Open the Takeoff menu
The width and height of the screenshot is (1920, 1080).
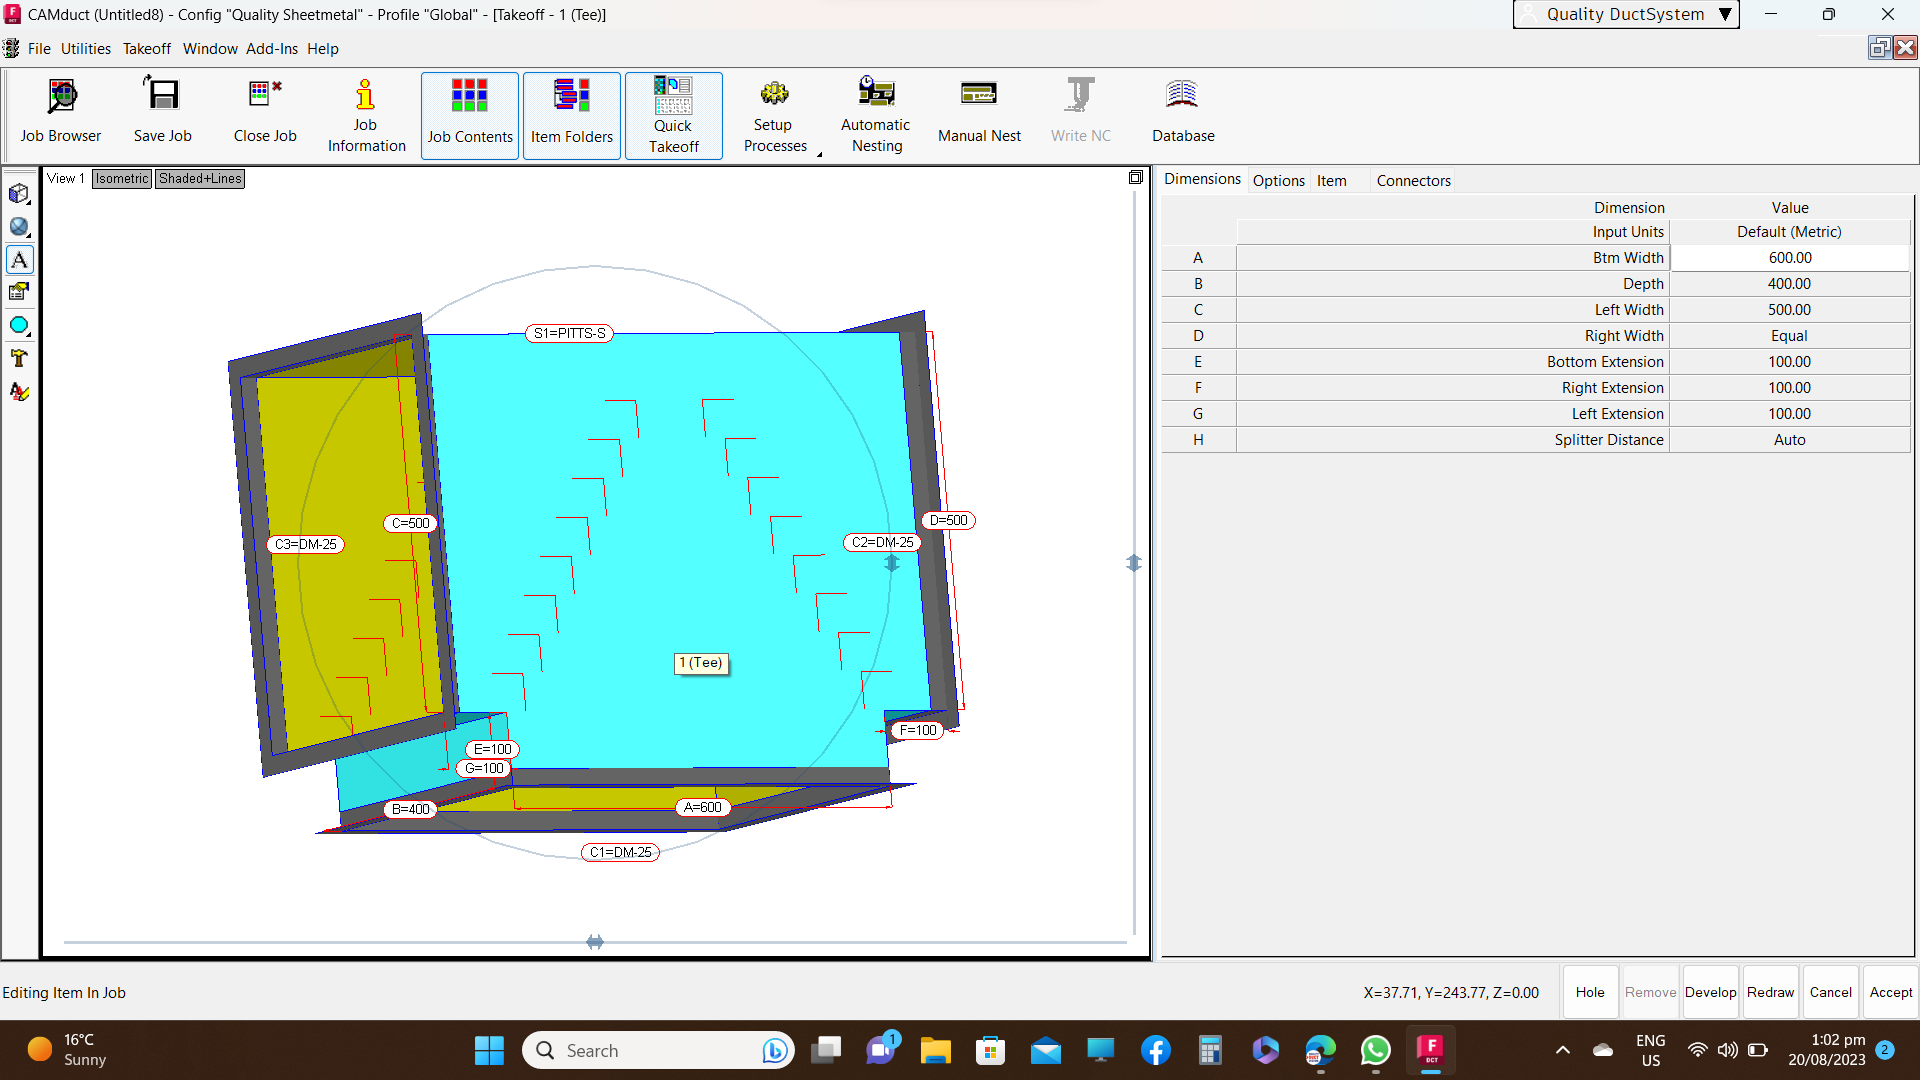click(x=146, y=49)
